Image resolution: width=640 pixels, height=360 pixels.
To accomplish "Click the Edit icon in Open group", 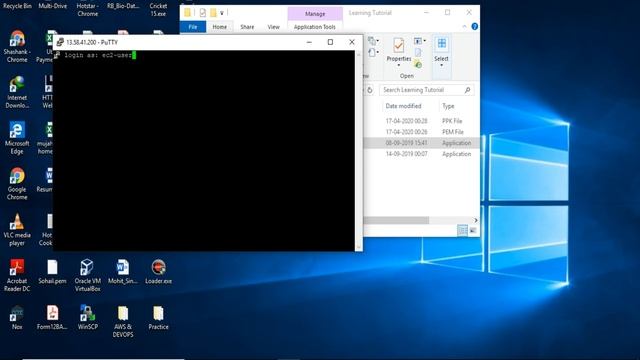I will [x=418, y=53].
